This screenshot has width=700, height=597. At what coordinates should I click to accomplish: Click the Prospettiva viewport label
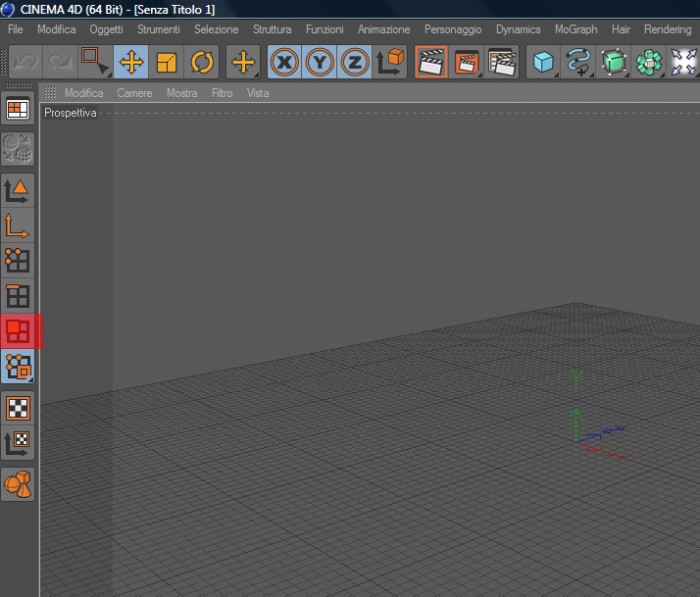coord(70,113)
